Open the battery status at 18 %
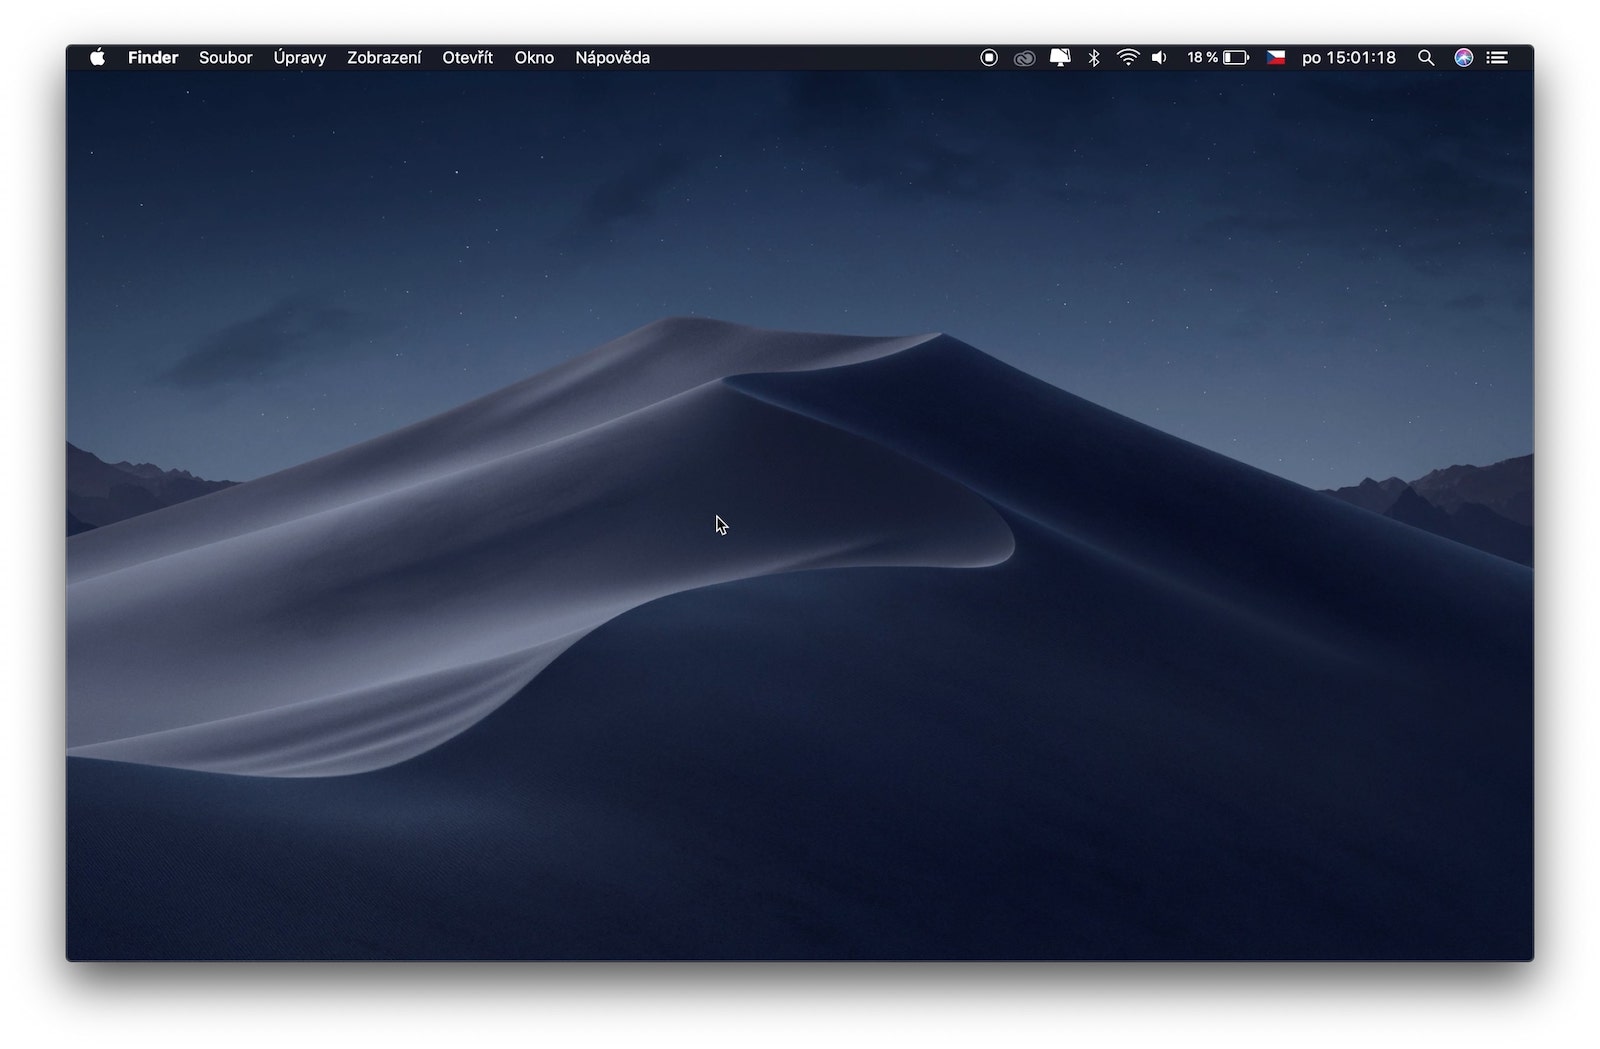This screenshot has height=1049, width=1600. coord(1218,58)
